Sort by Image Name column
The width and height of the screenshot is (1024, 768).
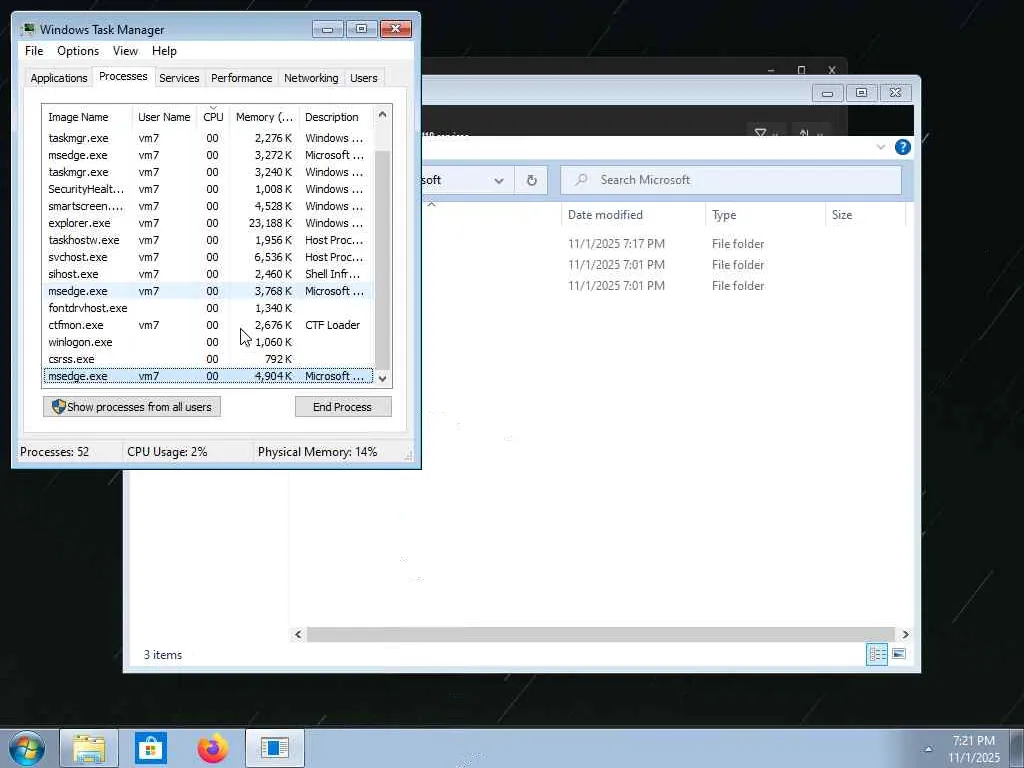(x=87, y=117)
